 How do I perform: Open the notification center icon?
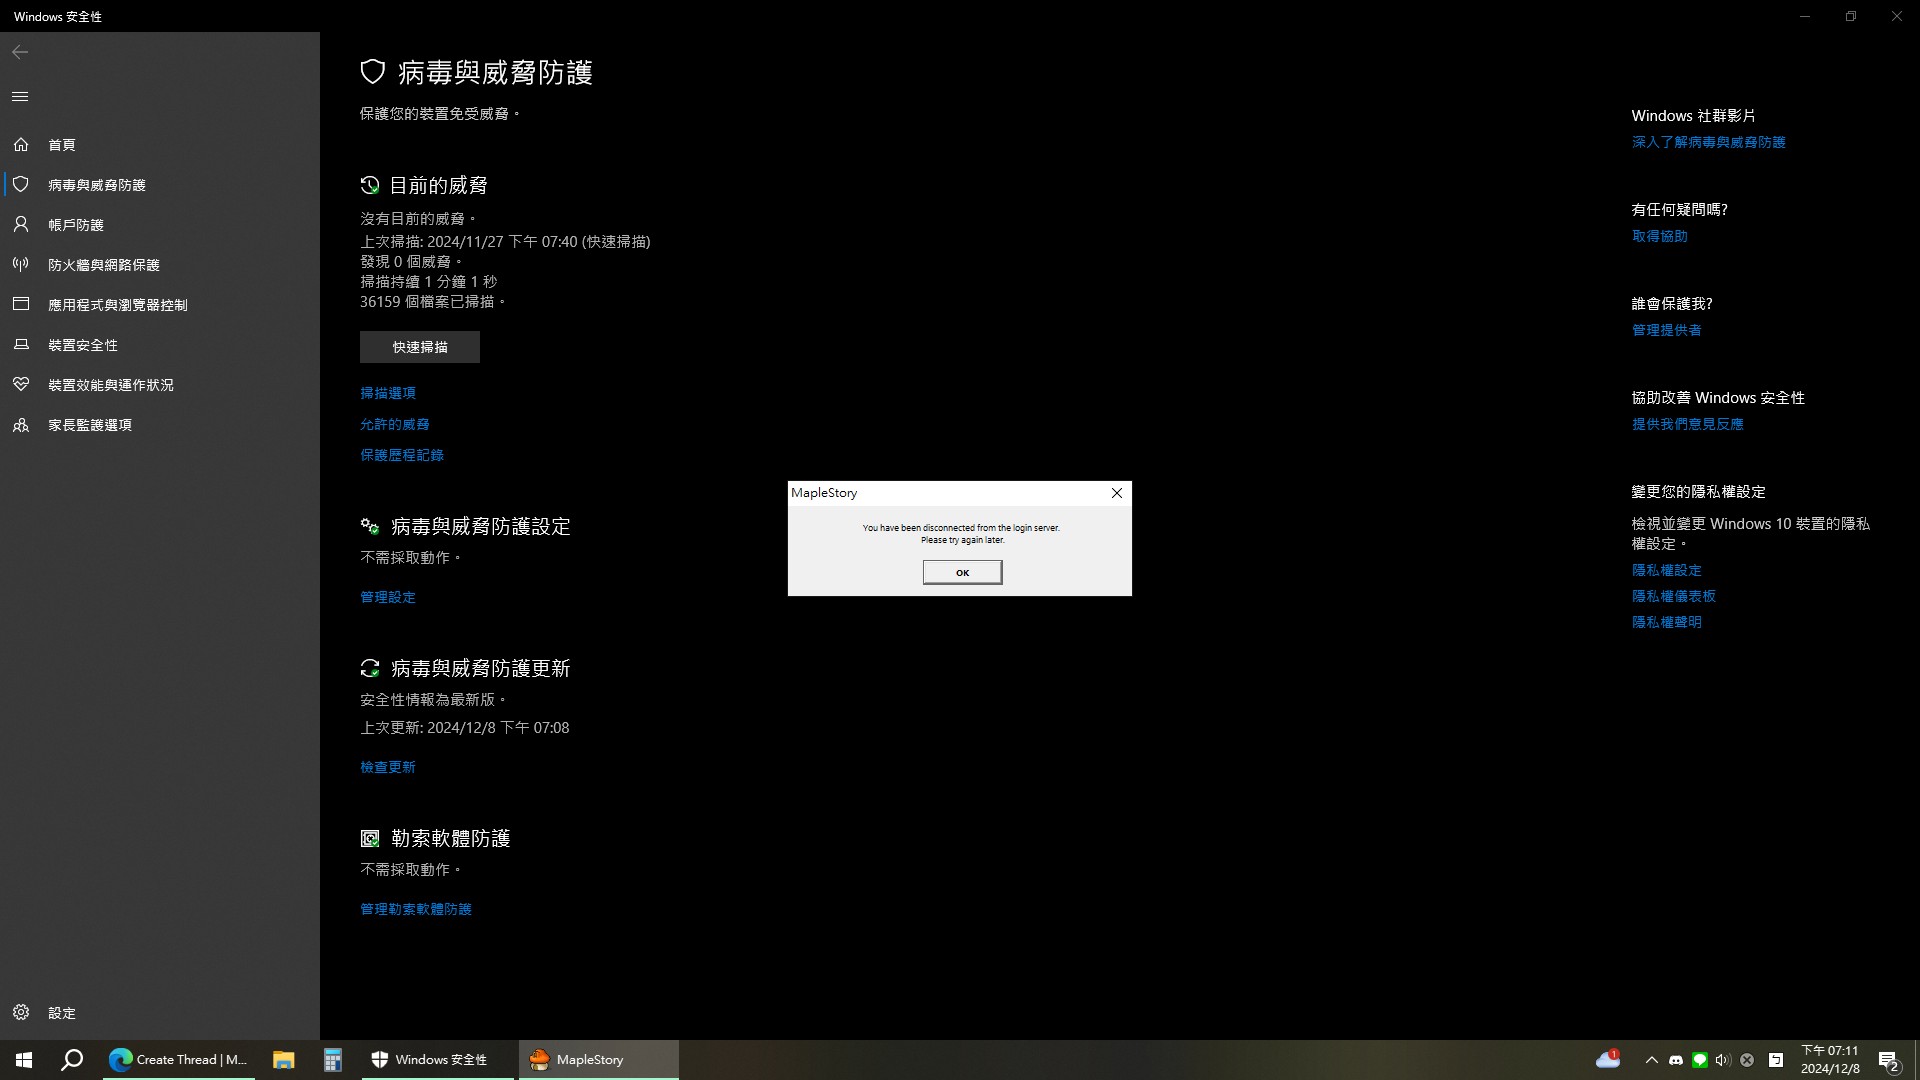(x=1888, y=1060)
